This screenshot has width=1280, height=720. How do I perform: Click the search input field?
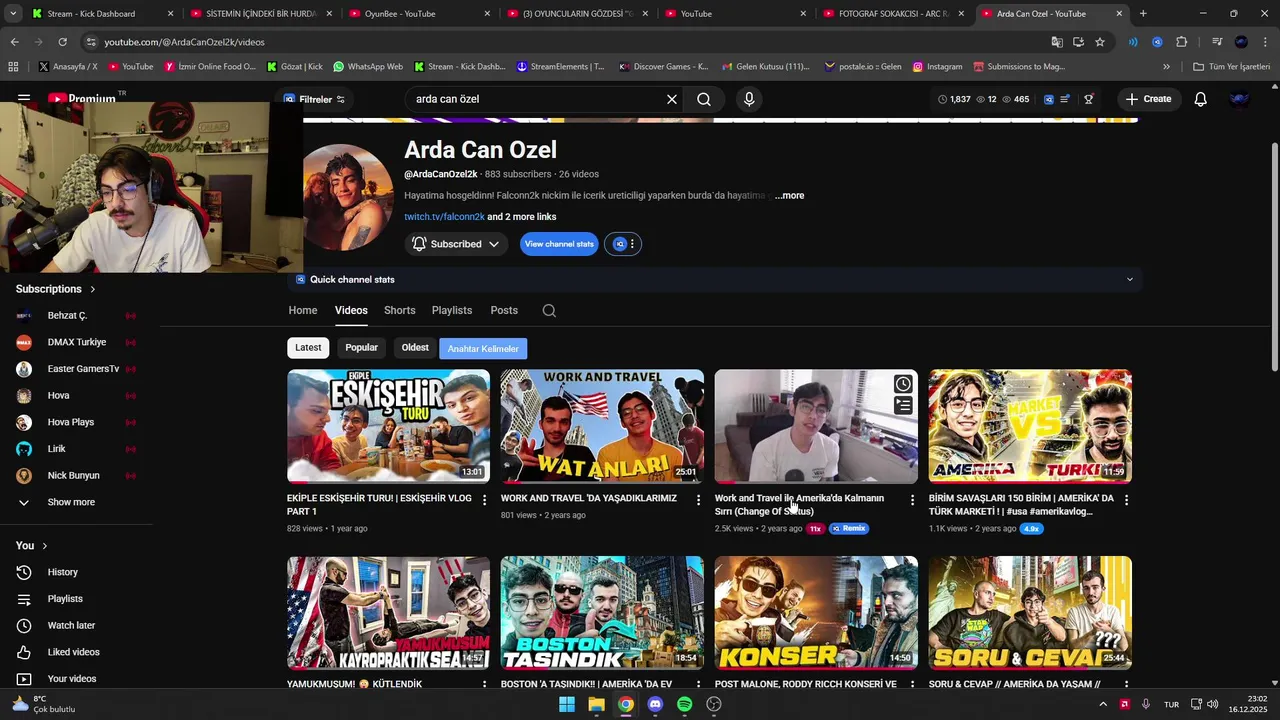pyautogui.click(x=535, y=99)
